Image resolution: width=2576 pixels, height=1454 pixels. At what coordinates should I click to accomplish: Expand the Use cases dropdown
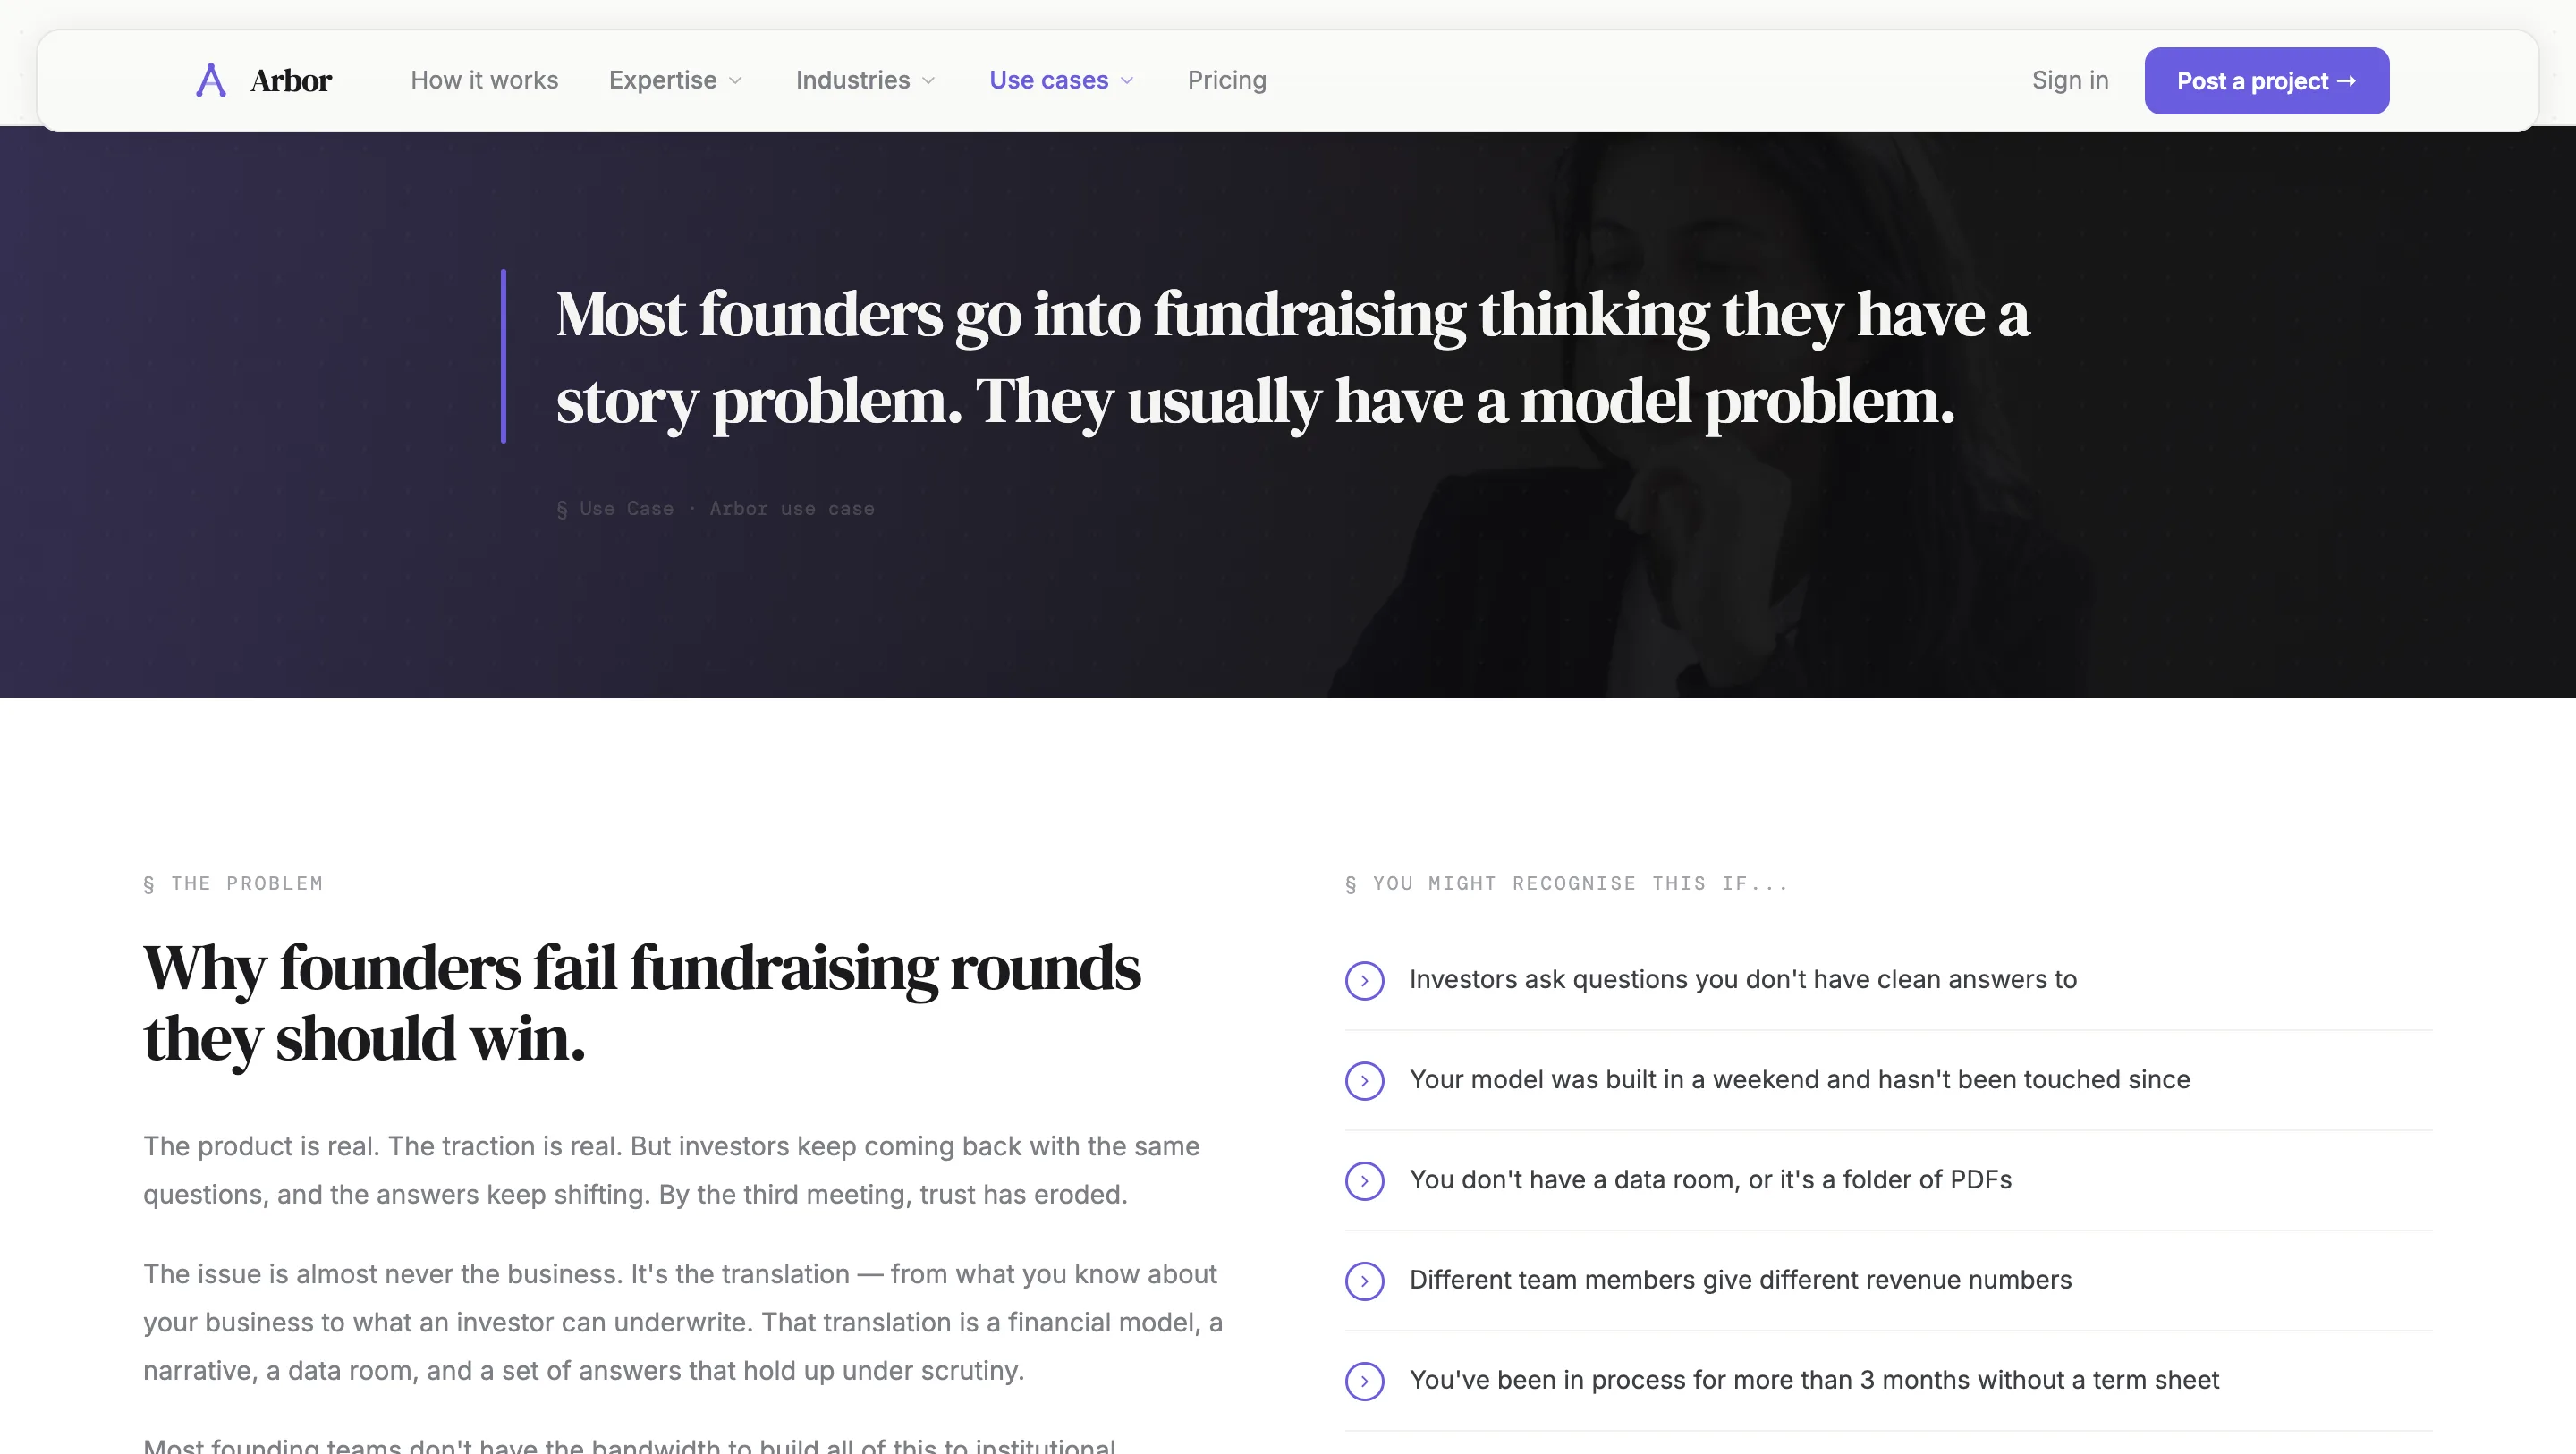coord(1061,80)
